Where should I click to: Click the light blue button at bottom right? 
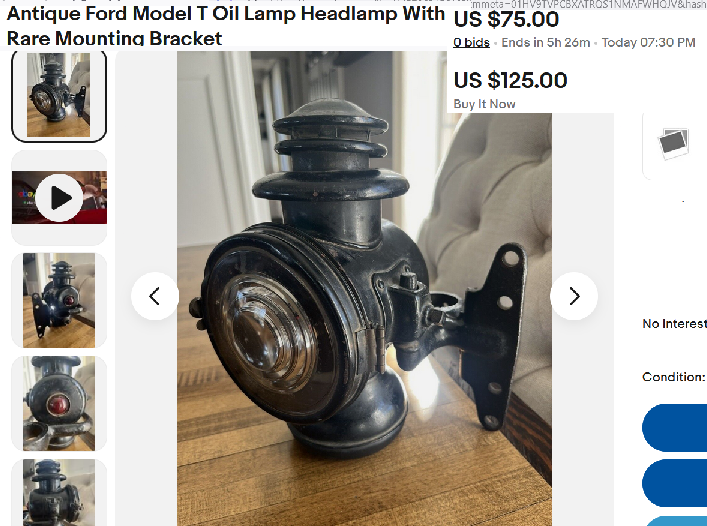pos(675,521)
